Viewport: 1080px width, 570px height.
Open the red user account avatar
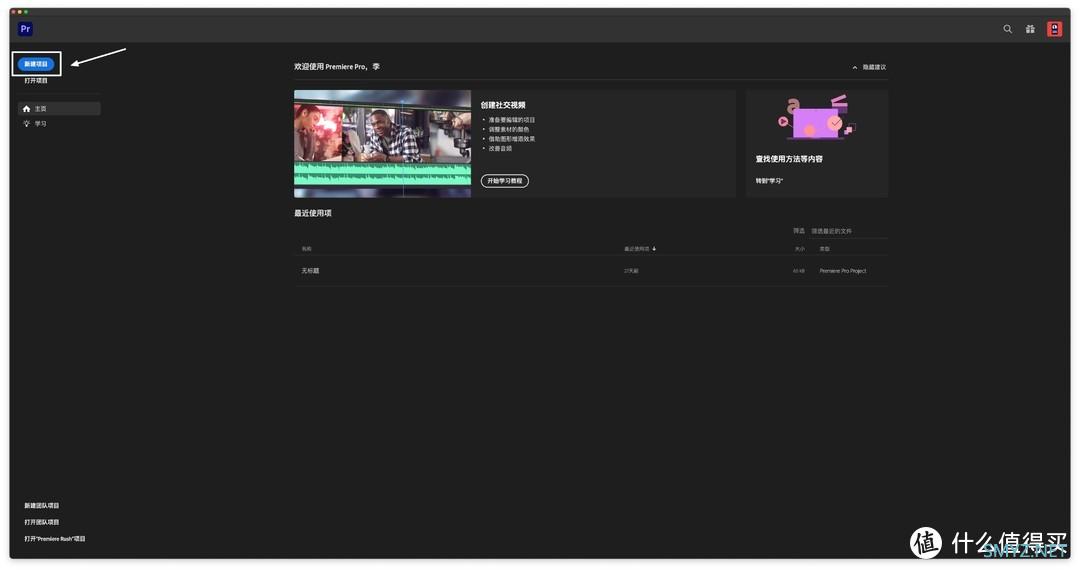tap(1055, 29)
